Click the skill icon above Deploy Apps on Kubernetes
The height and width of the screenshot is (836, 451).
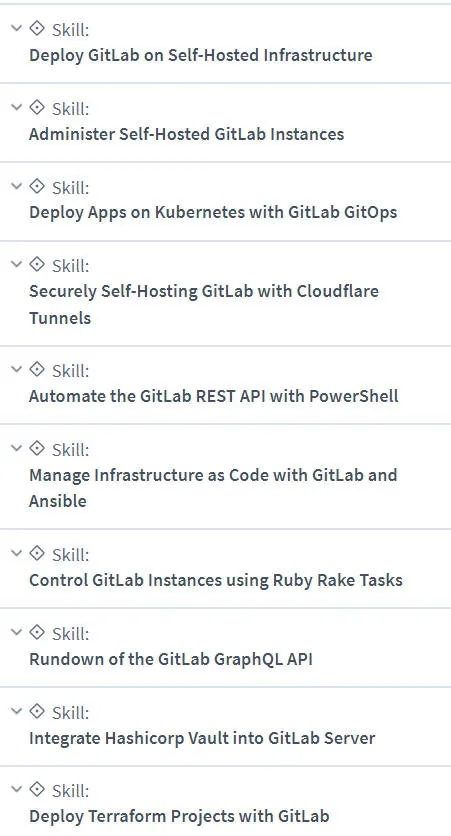tap(36, 186)
